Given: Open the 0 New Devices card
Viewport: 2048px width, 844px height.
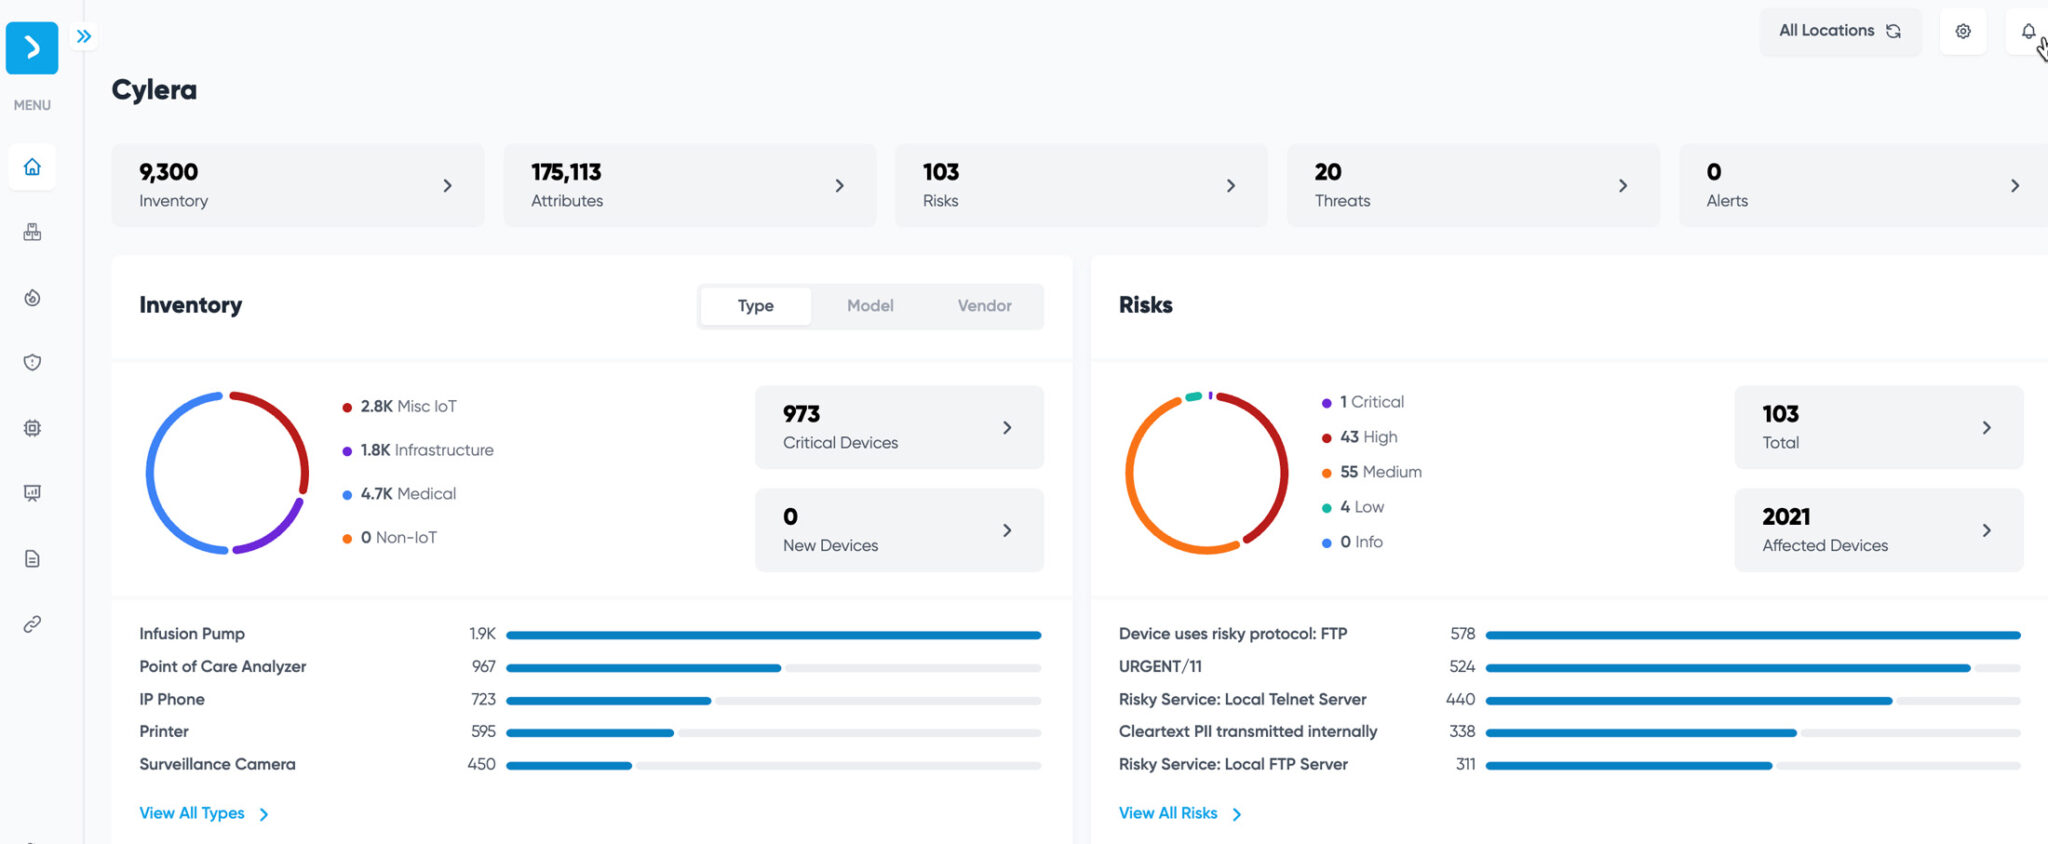Looking at the screenshot, I should click(x=899, y=530).
